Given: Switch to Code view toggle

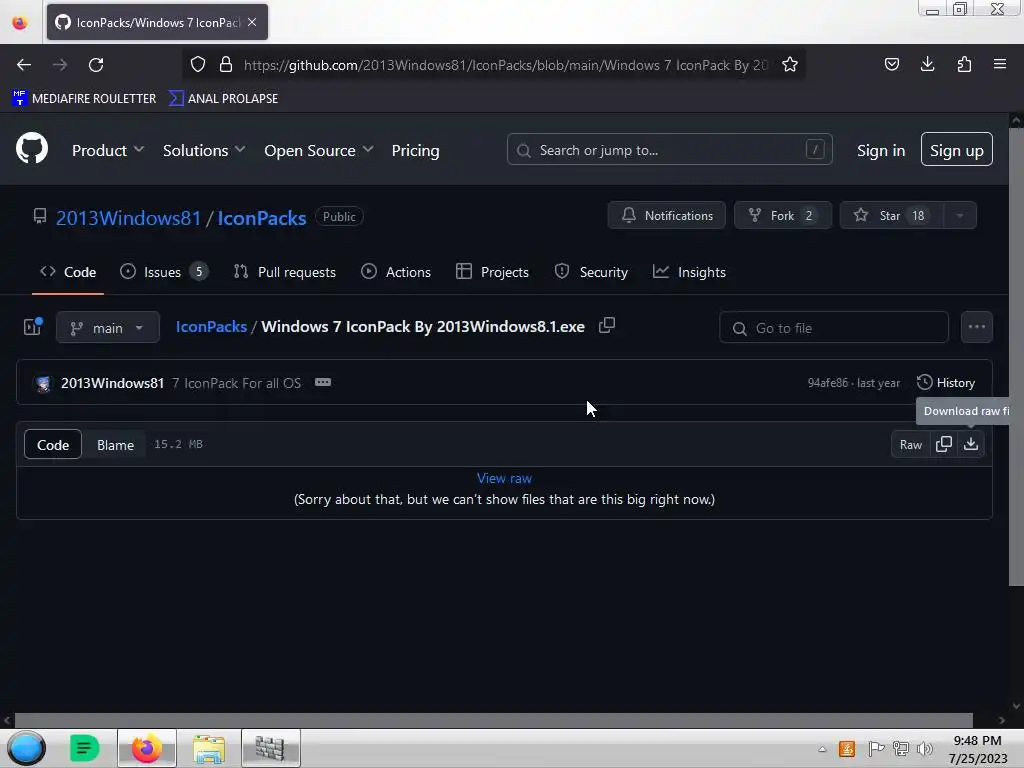Looking at the screenshot, I should [53, 445].
